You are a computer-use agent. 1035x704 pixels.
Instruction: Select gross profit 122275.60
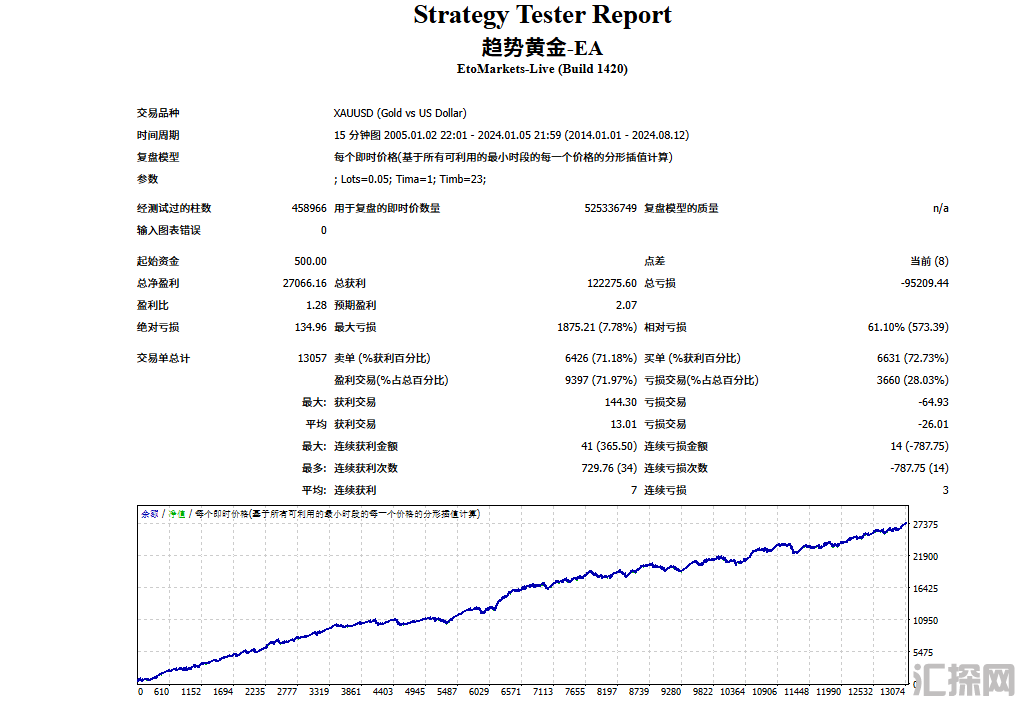[x=612, y=283]
